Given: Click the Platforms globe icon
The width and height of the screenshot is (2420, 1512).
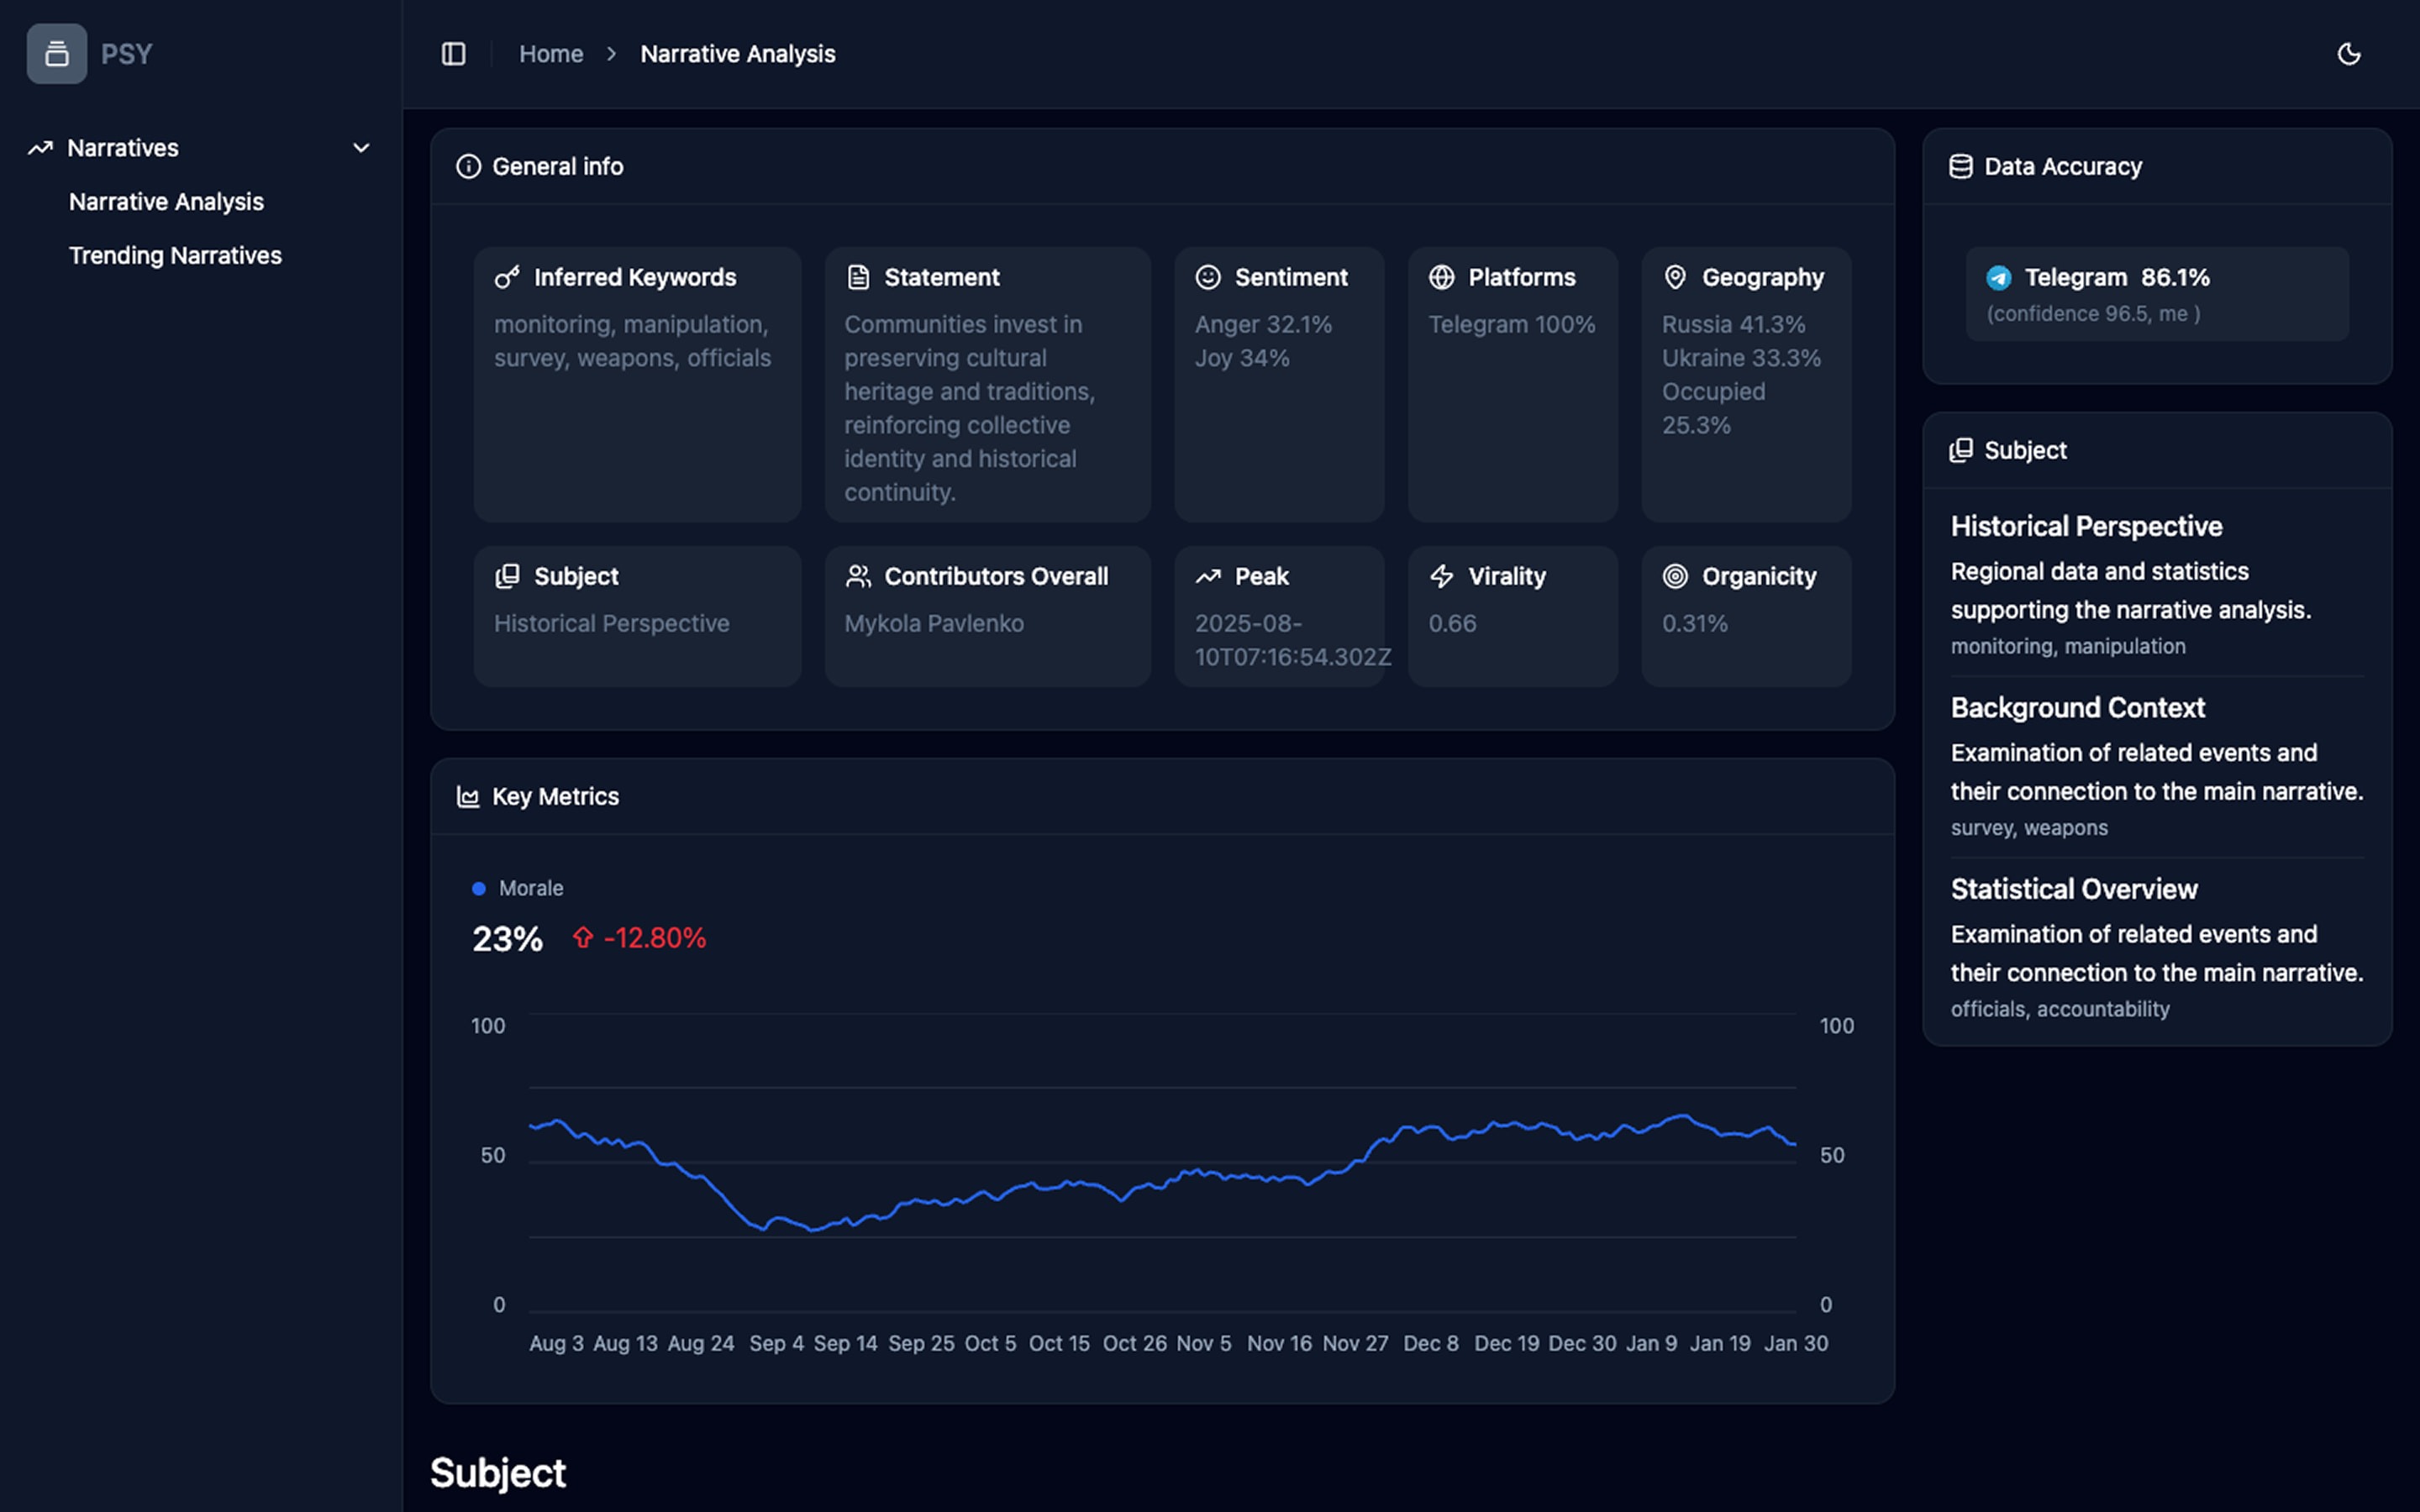Looking at the screenshot, I should [x=1441, y=278].
